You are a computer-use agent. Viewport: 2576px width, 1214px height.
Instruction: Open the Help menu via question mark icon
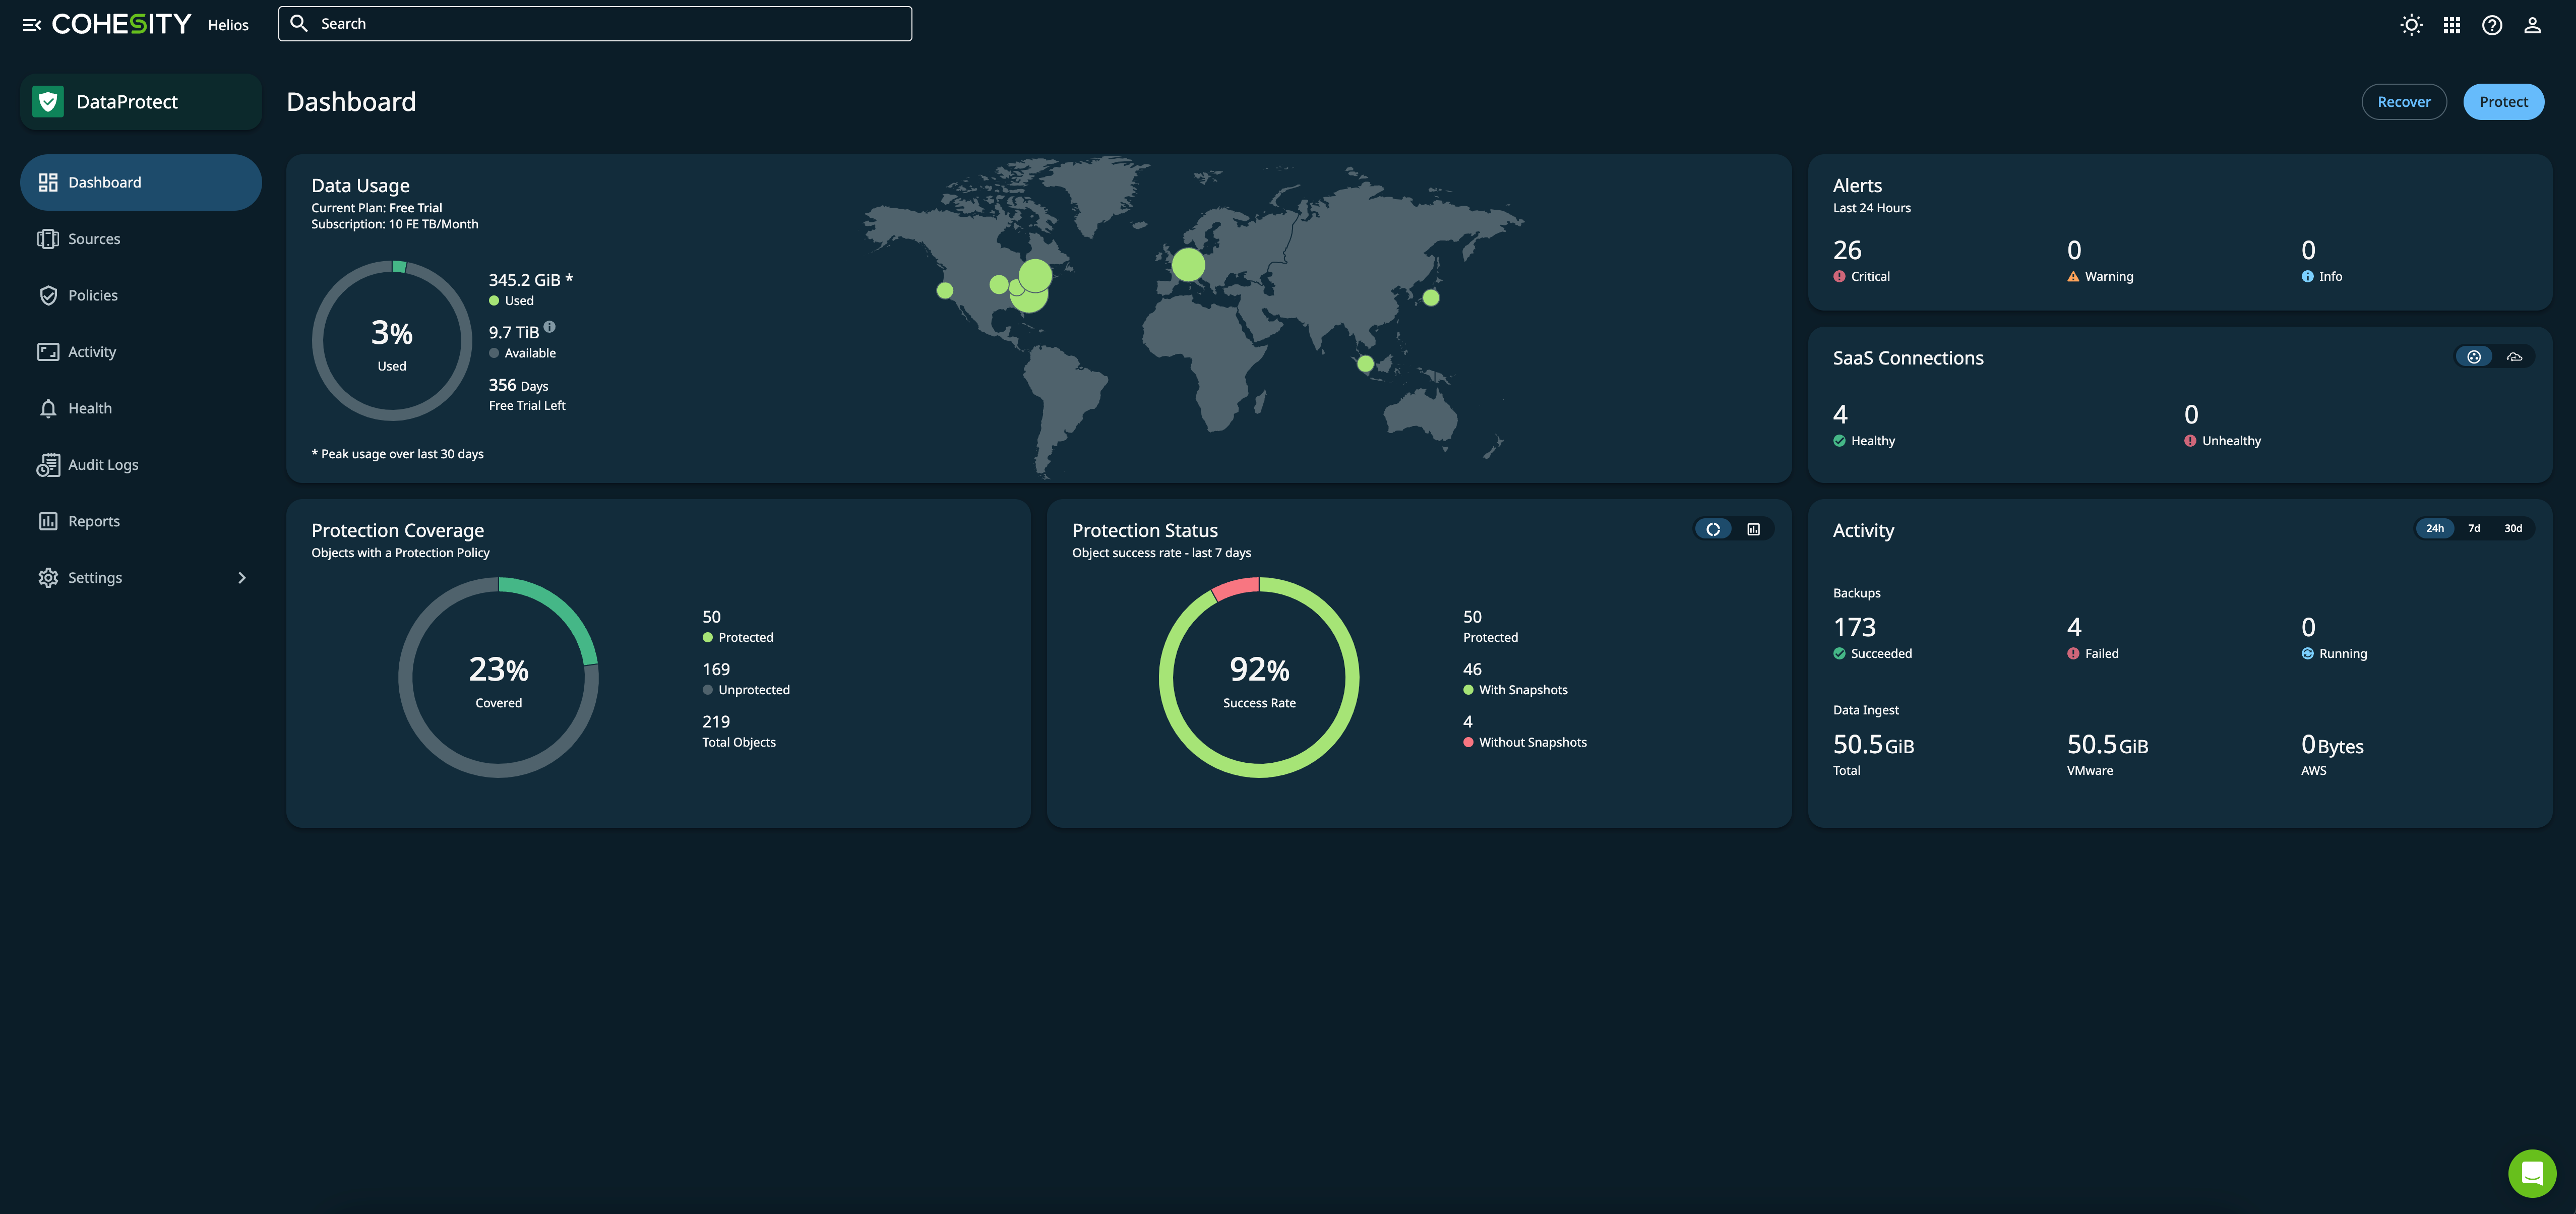pyautogui.click(x=2492, y=24)
